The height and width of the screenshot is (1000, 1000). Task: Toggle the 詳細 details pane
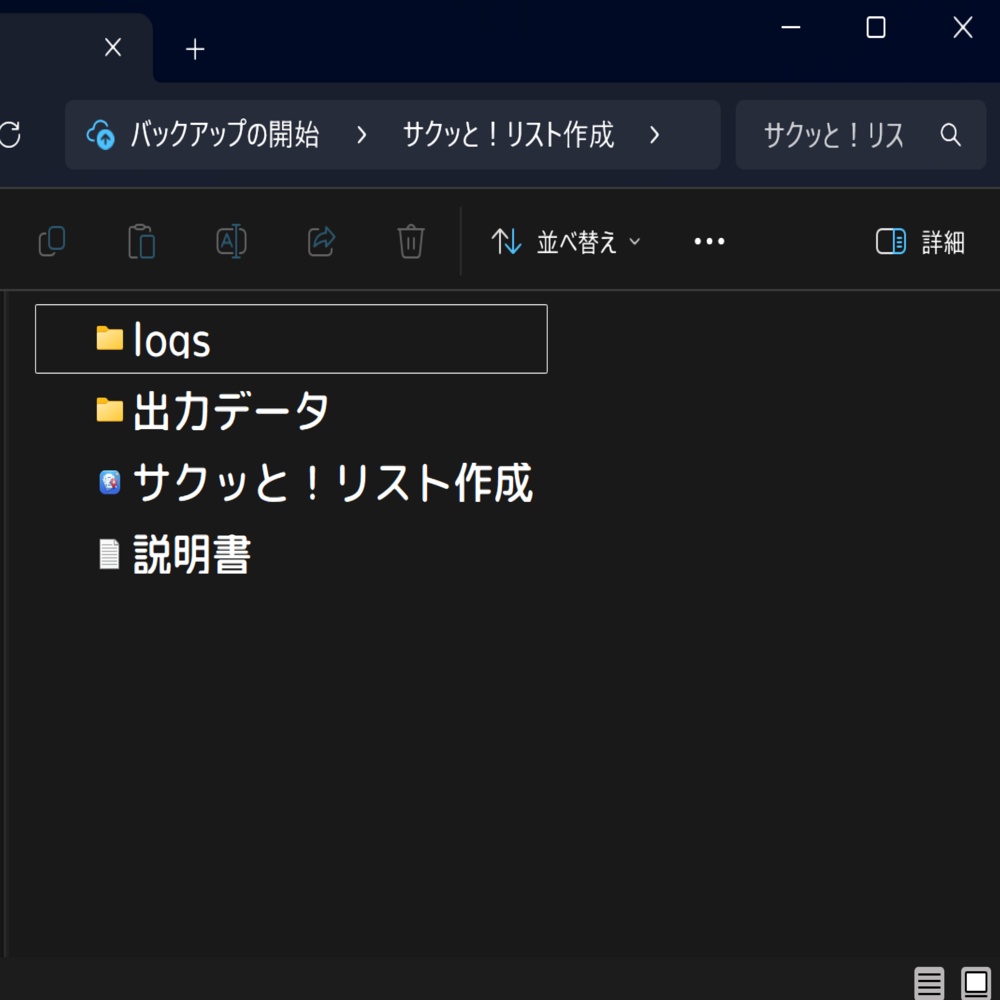click(x=919, y=241)
